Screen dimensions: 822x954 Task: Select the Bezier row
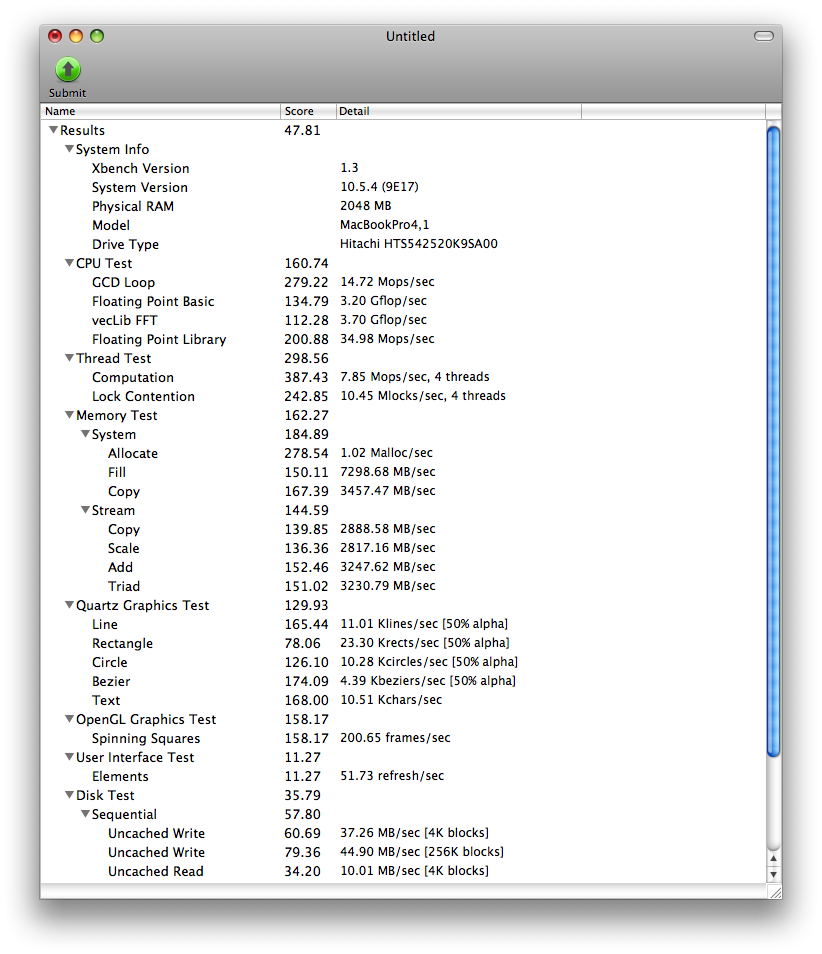(403, 681)
